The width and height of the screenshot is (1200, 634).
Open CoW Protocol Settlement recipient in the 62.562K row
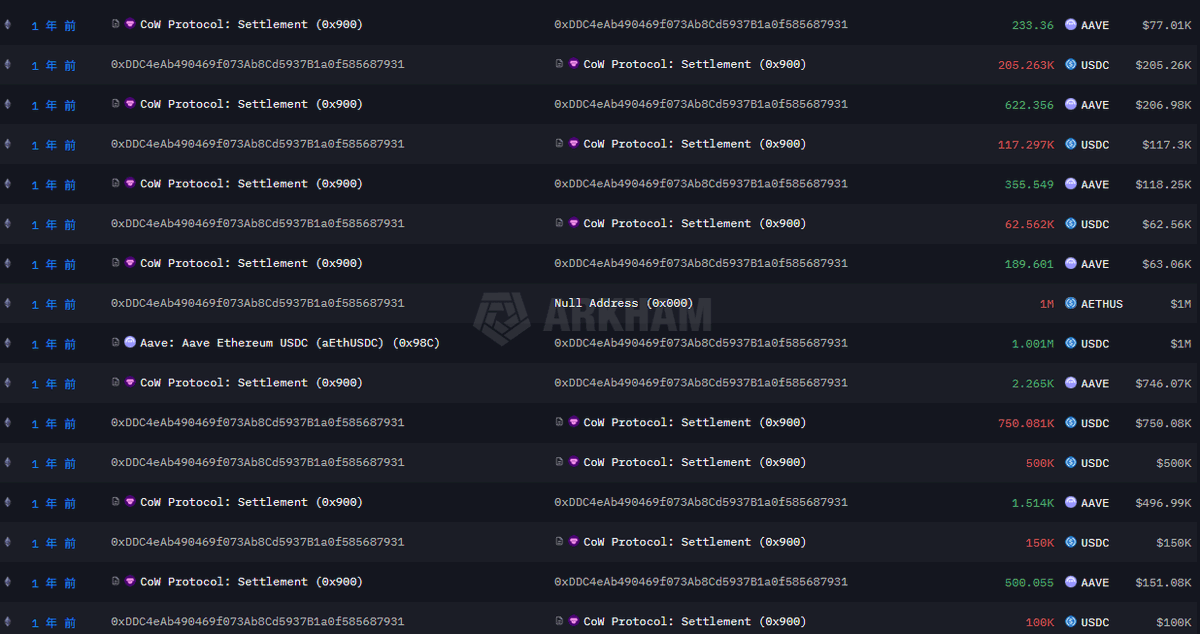tap(695, 224)
